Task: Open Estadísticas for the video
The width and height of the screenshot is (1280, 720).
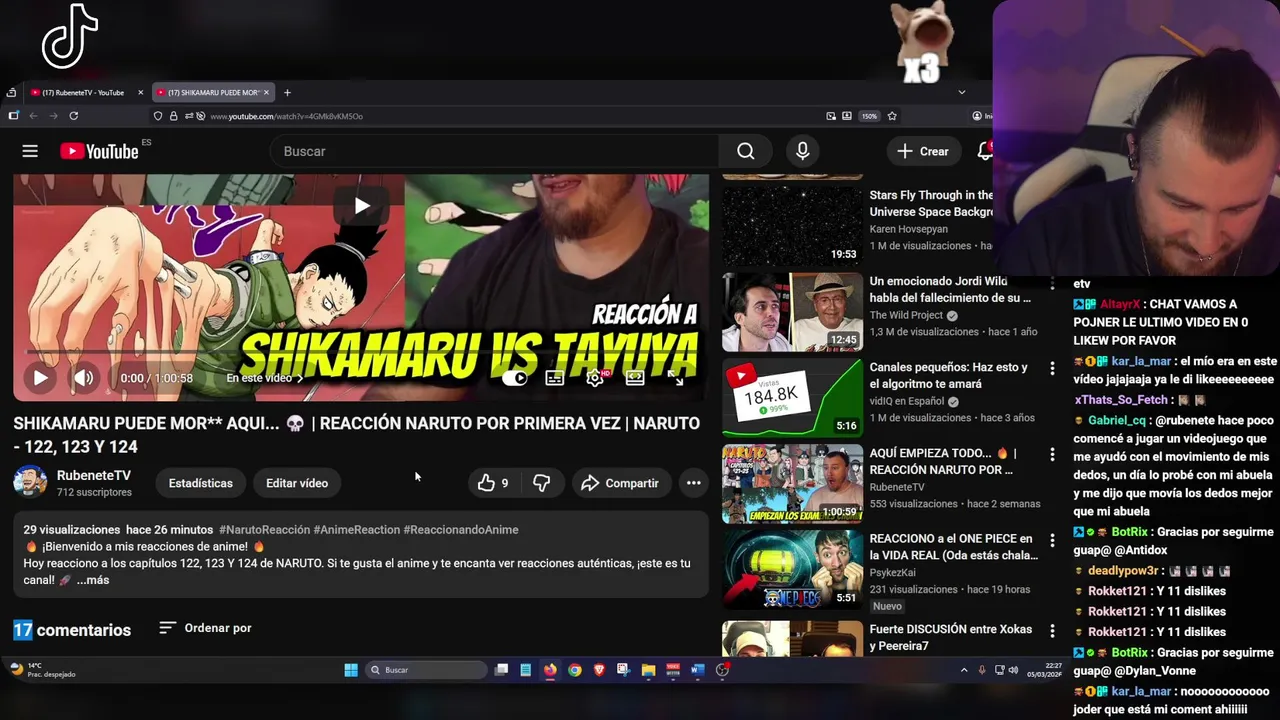Action: (200, 483)
